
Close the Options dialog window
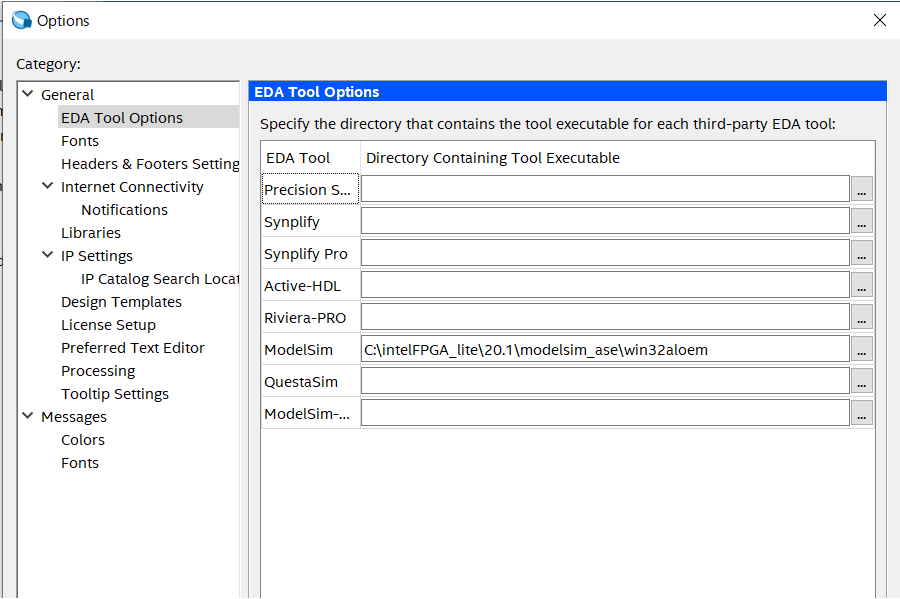(x=880, y=20)
